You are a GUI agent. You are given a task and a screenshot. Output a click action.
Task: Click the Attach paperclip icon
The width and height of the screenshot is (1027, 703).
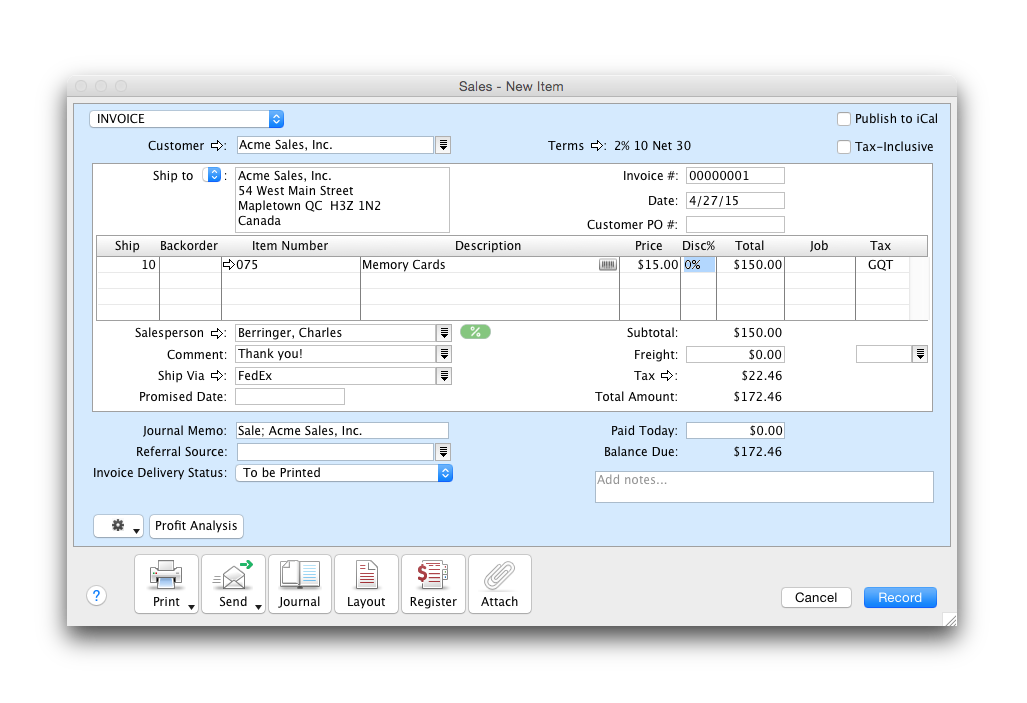point(499,583)
